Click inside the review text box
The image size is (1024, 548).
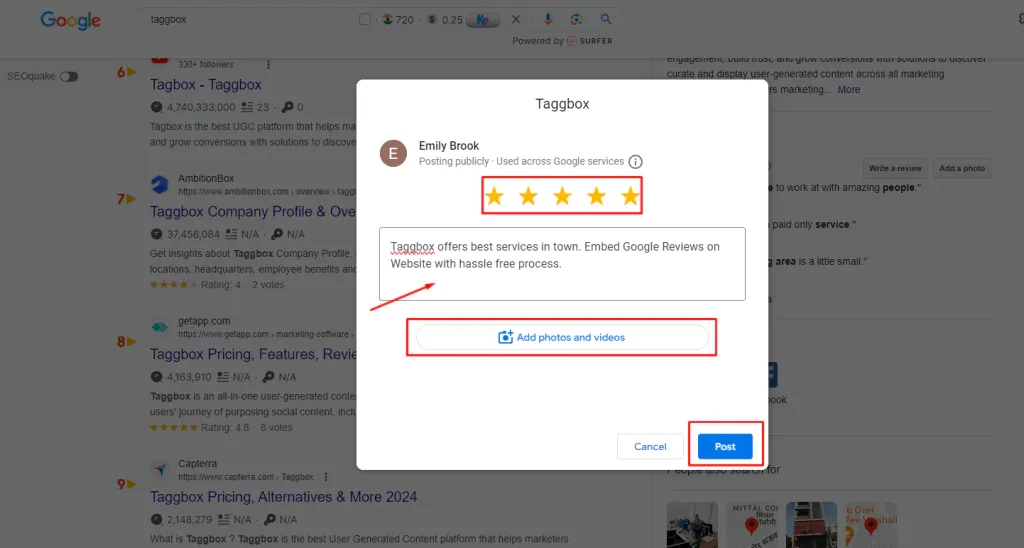tap(562, 264)
